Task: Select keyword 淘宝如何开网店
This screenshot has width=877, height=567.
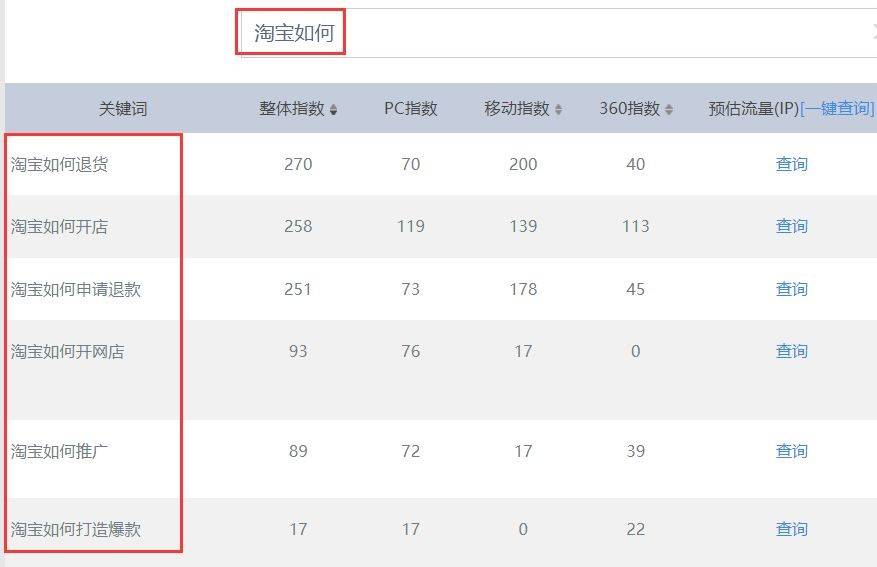Action: [67, 351]
